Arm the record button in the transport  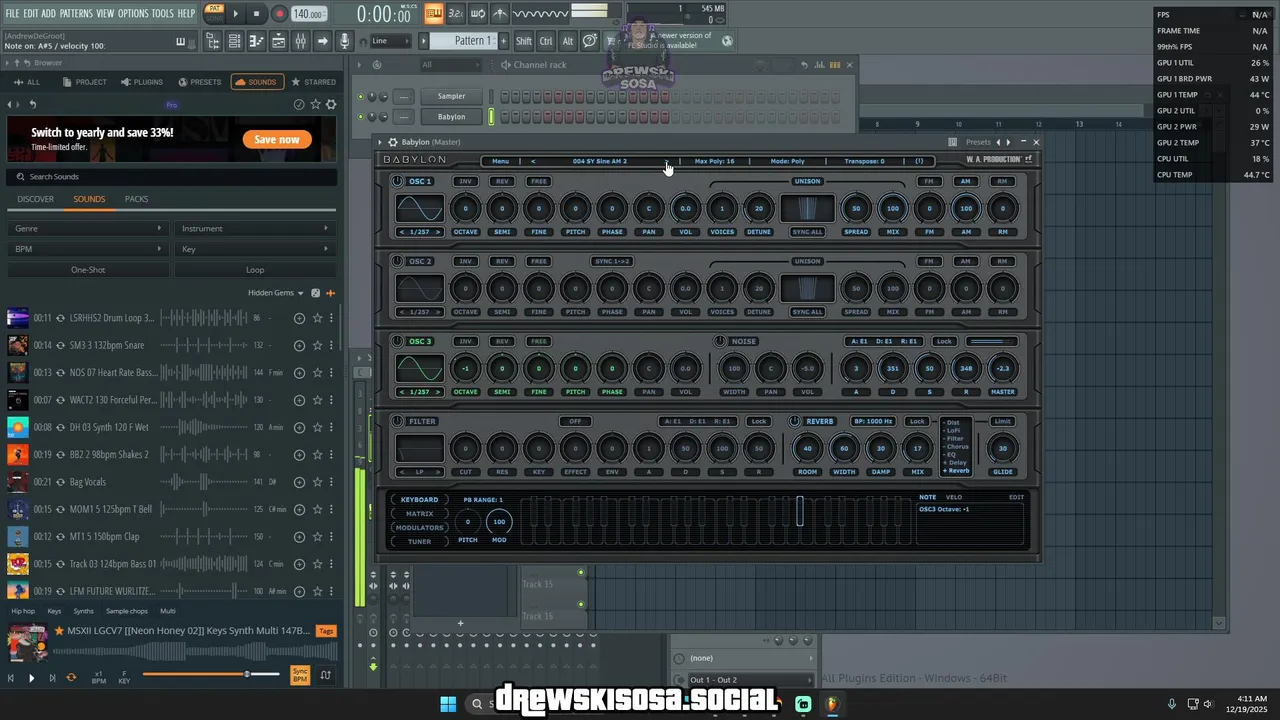(279, 14)
